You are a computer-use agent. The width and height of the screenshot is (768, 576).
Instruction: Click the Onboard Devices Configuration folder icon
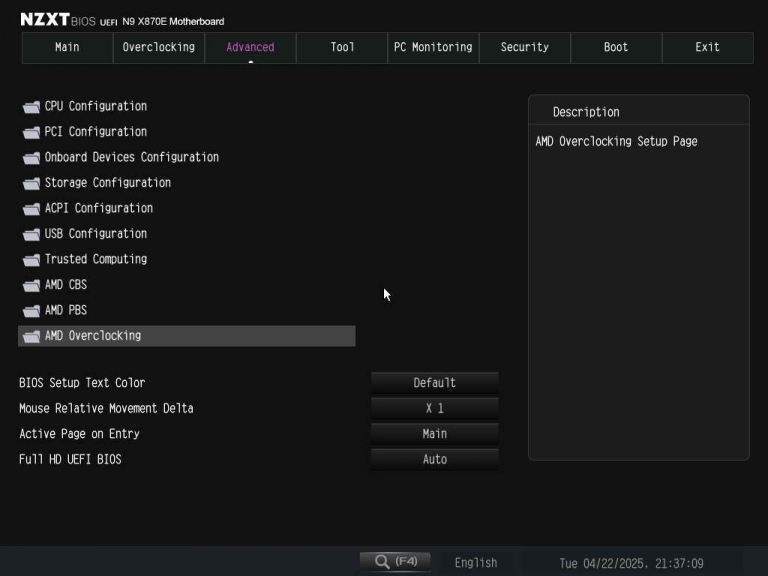pyautogui.click(x=31, y=158)
